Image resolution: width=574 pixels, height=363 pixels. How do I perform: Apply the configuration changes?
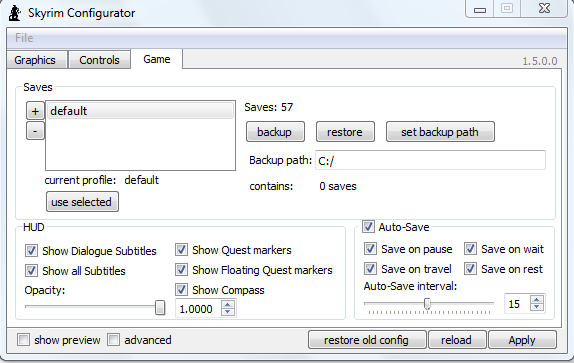522,340
